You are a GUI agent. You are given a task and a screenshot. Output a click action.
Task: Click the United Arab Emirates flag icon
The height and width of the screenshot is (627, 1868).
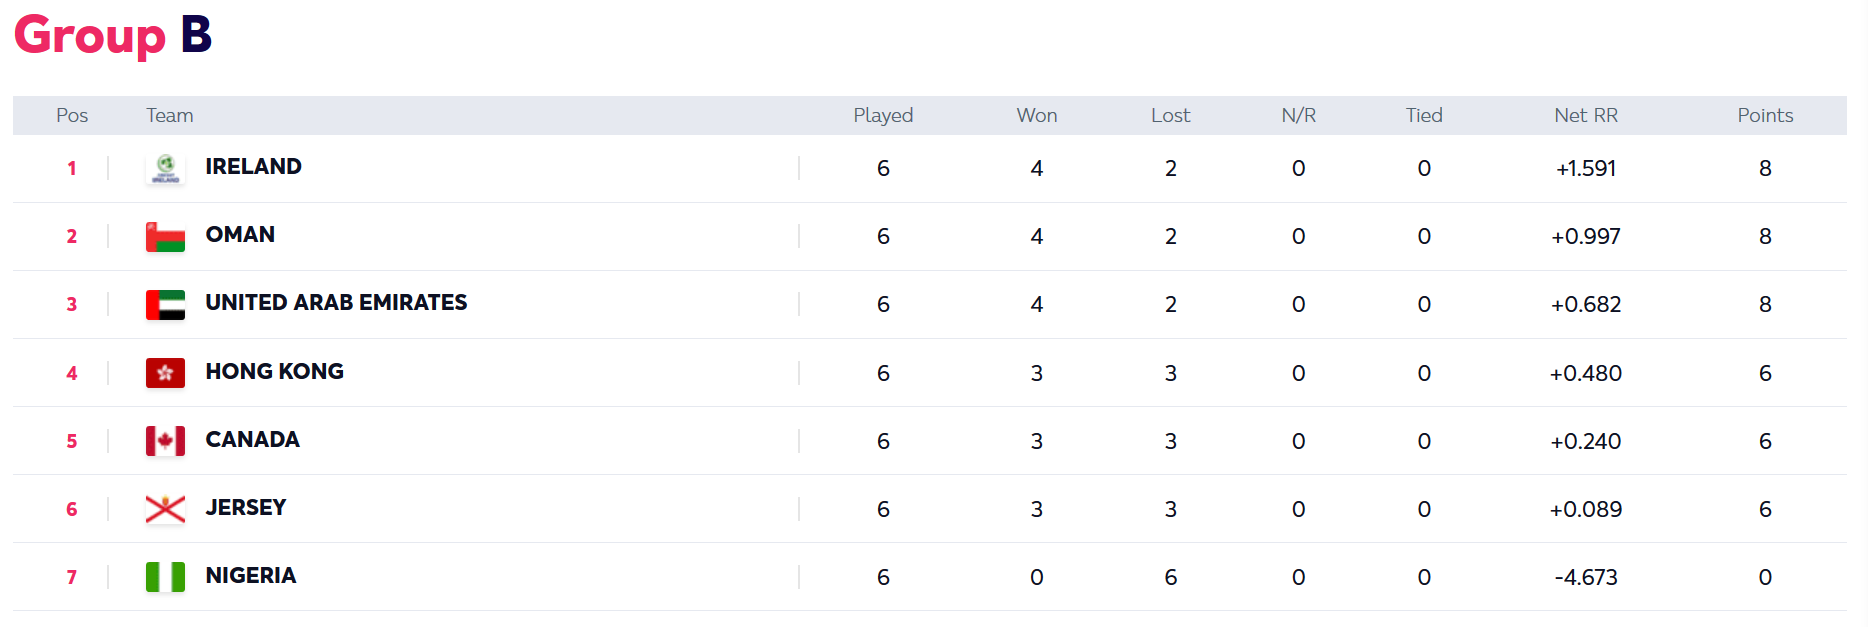(x=165, y=305)
